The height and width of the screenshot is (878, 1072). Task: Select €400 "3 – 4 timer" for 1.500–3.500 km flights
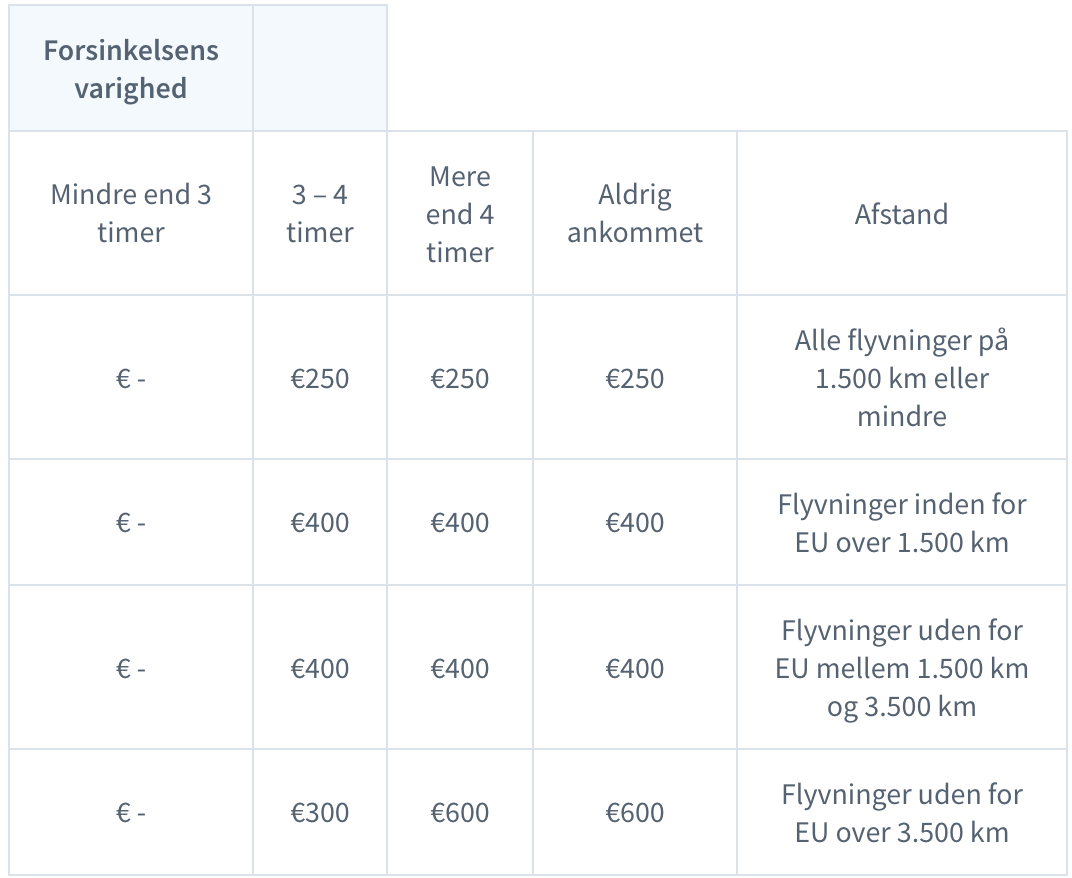point(320,668)
